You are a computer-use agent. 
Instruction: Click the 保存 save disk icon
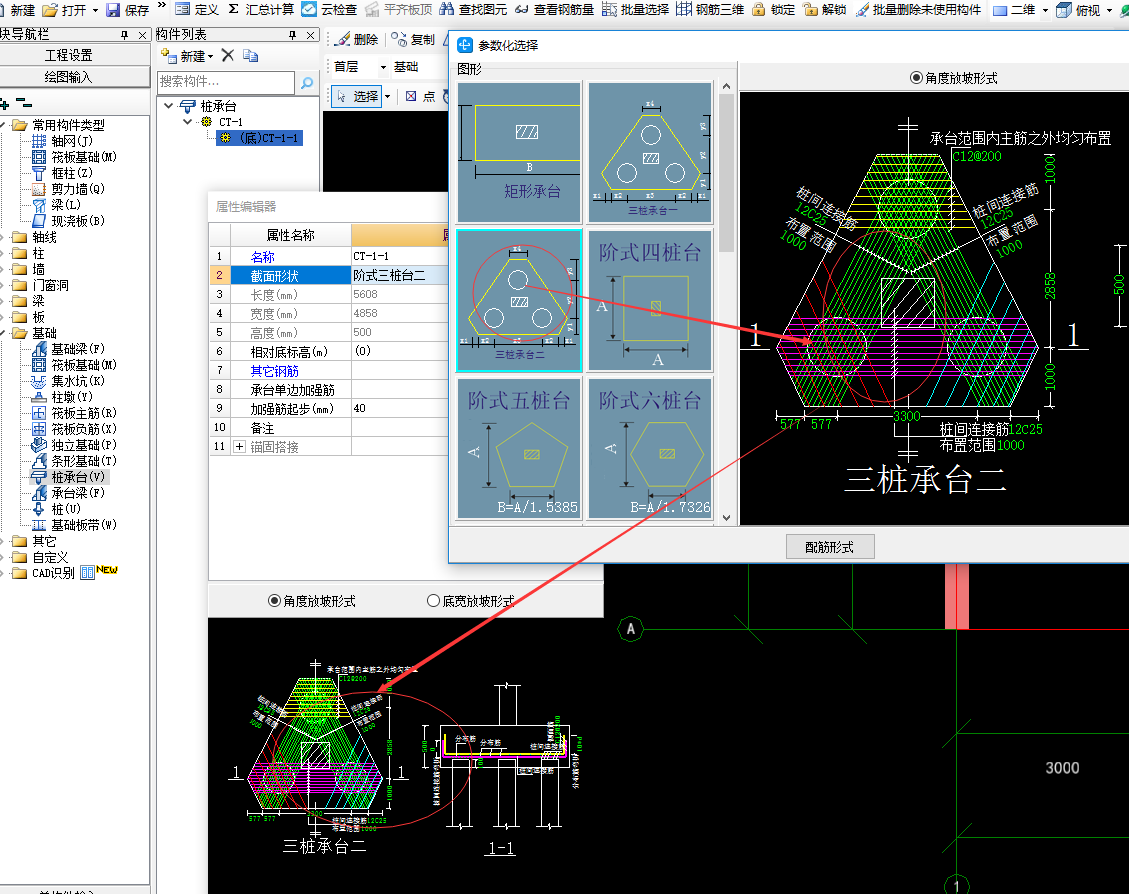tap(113, 10)
